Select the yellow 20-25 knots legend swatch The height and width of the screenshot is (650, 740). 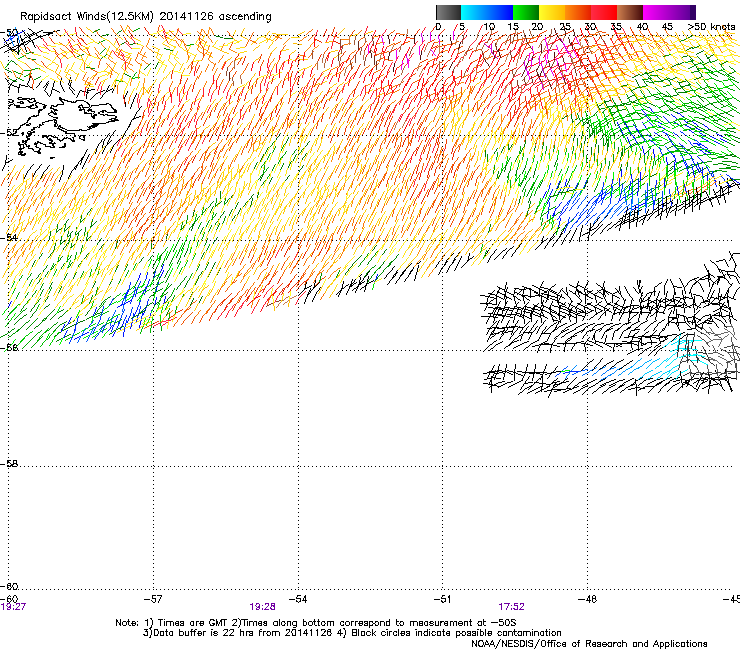coord(552,12)
